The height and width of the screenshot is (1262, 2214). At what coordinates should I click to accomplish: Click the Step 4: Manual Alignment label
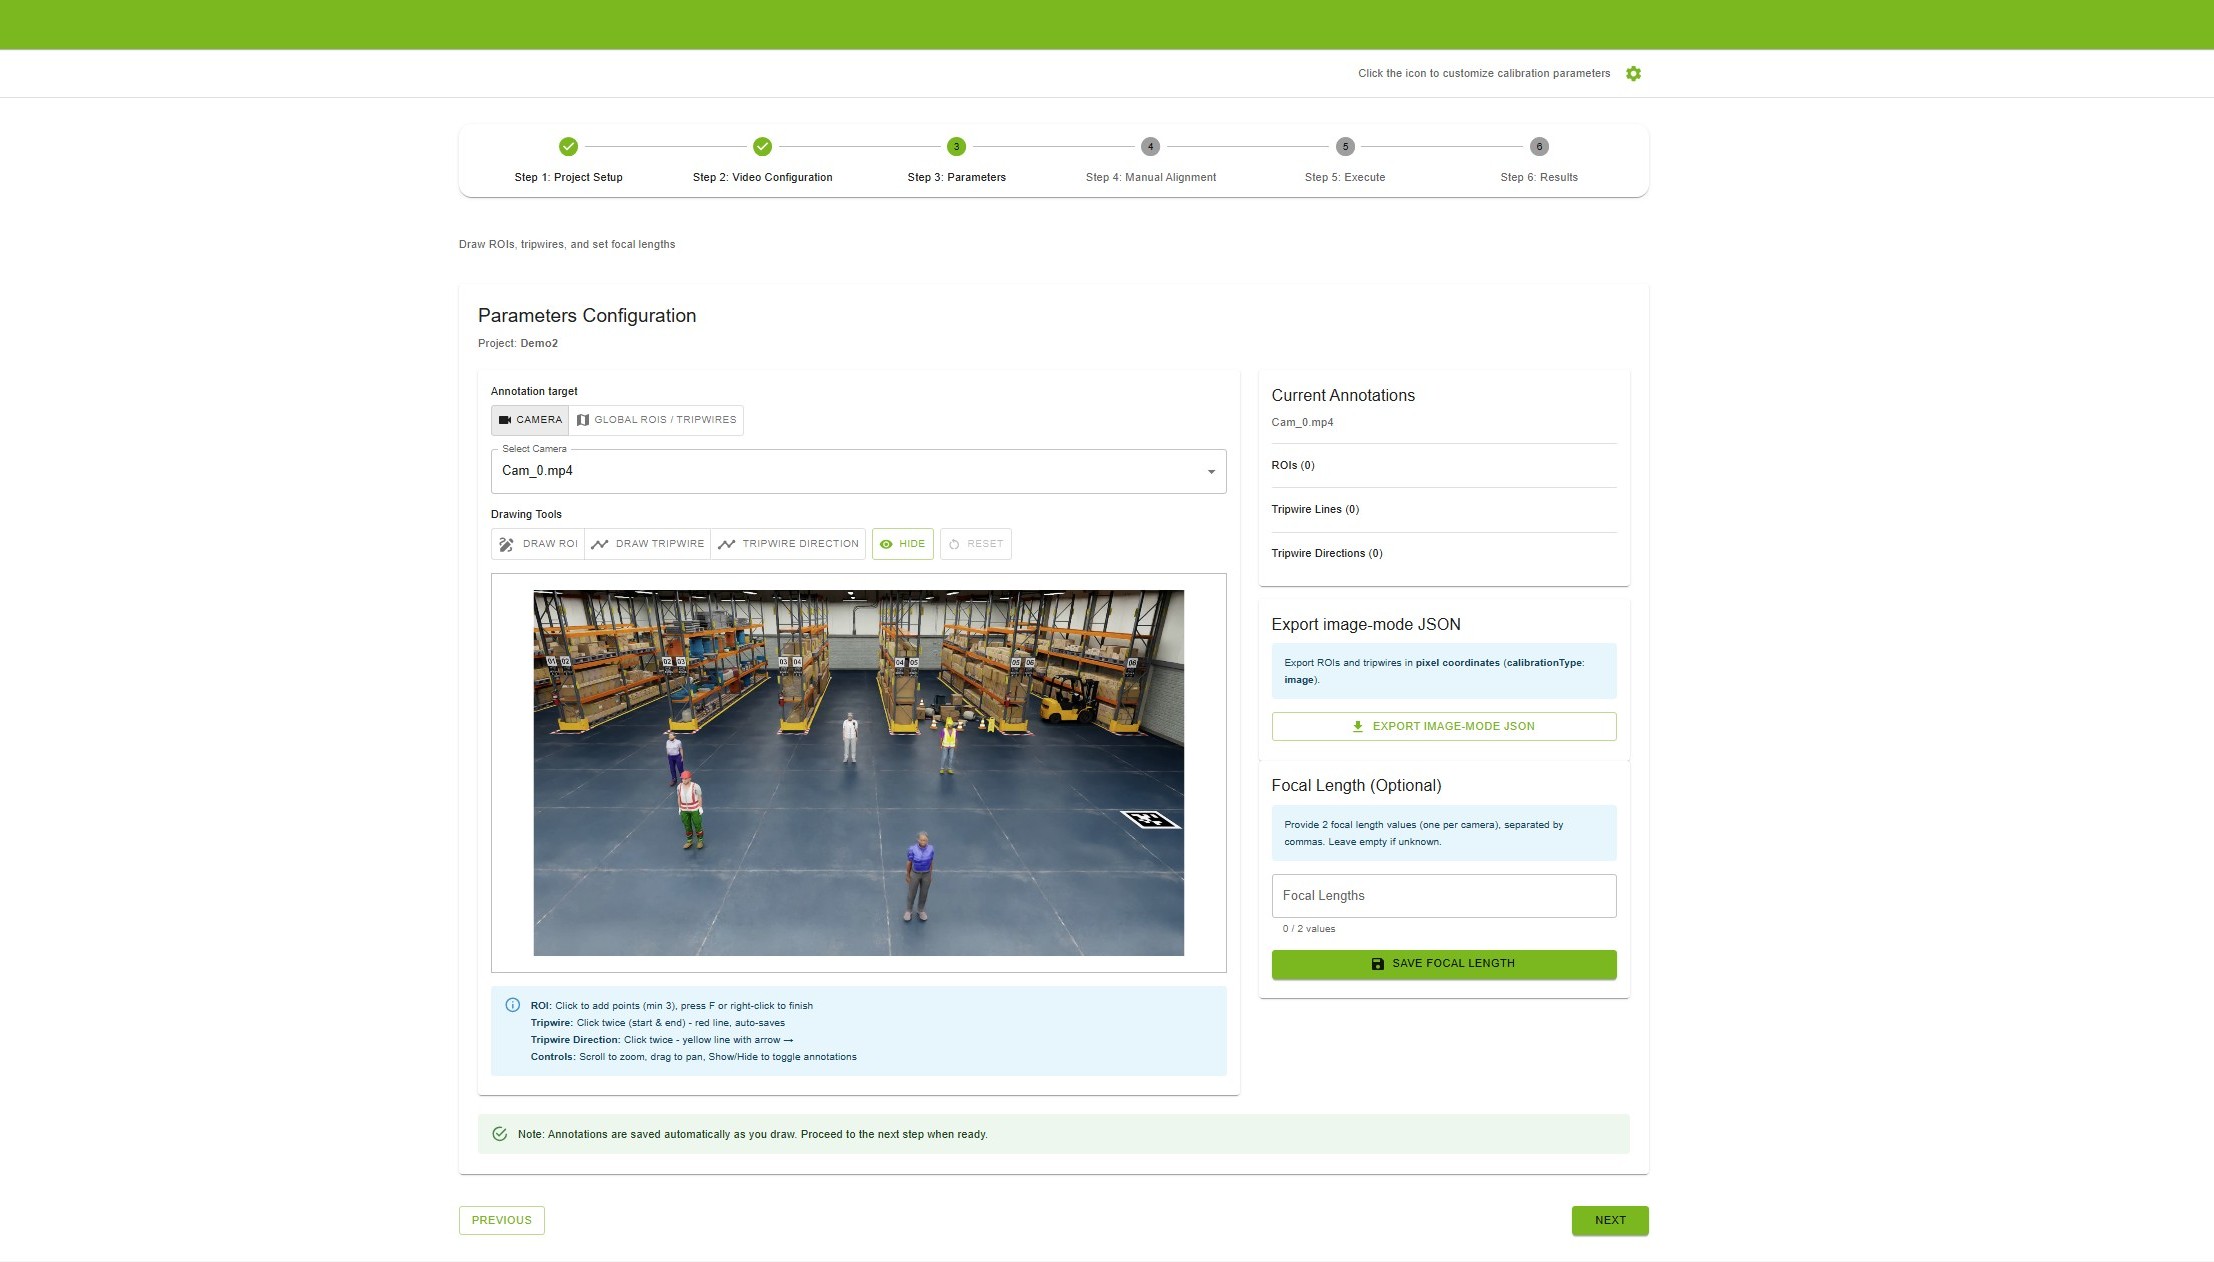point(1150,177)
